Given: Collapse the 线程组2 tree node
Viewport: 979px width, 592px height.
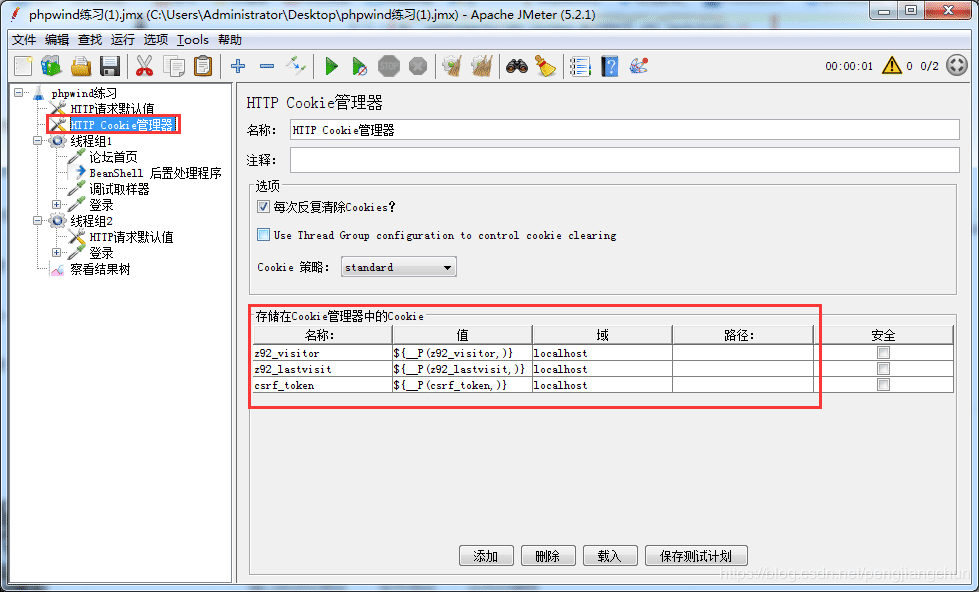Looking at the screenshot, I should pyautogui.click(x=37, y=220).
